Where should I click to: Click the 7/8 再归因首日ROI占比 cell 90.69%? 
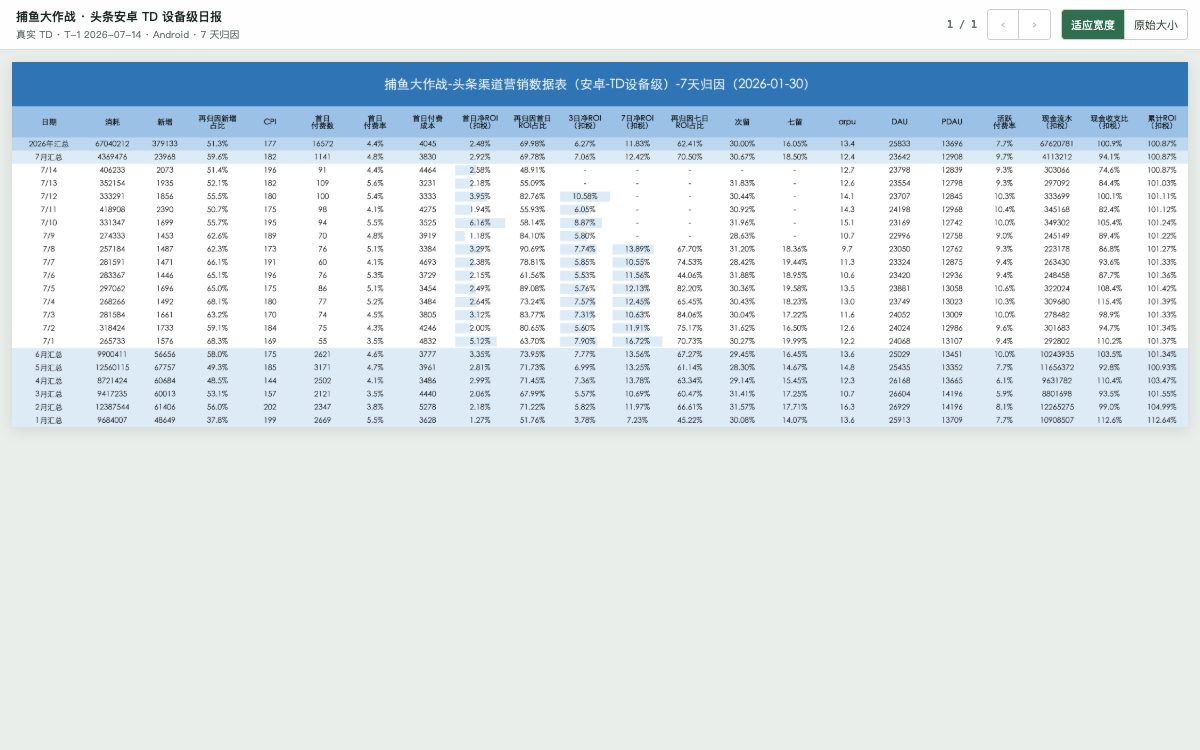532,248
